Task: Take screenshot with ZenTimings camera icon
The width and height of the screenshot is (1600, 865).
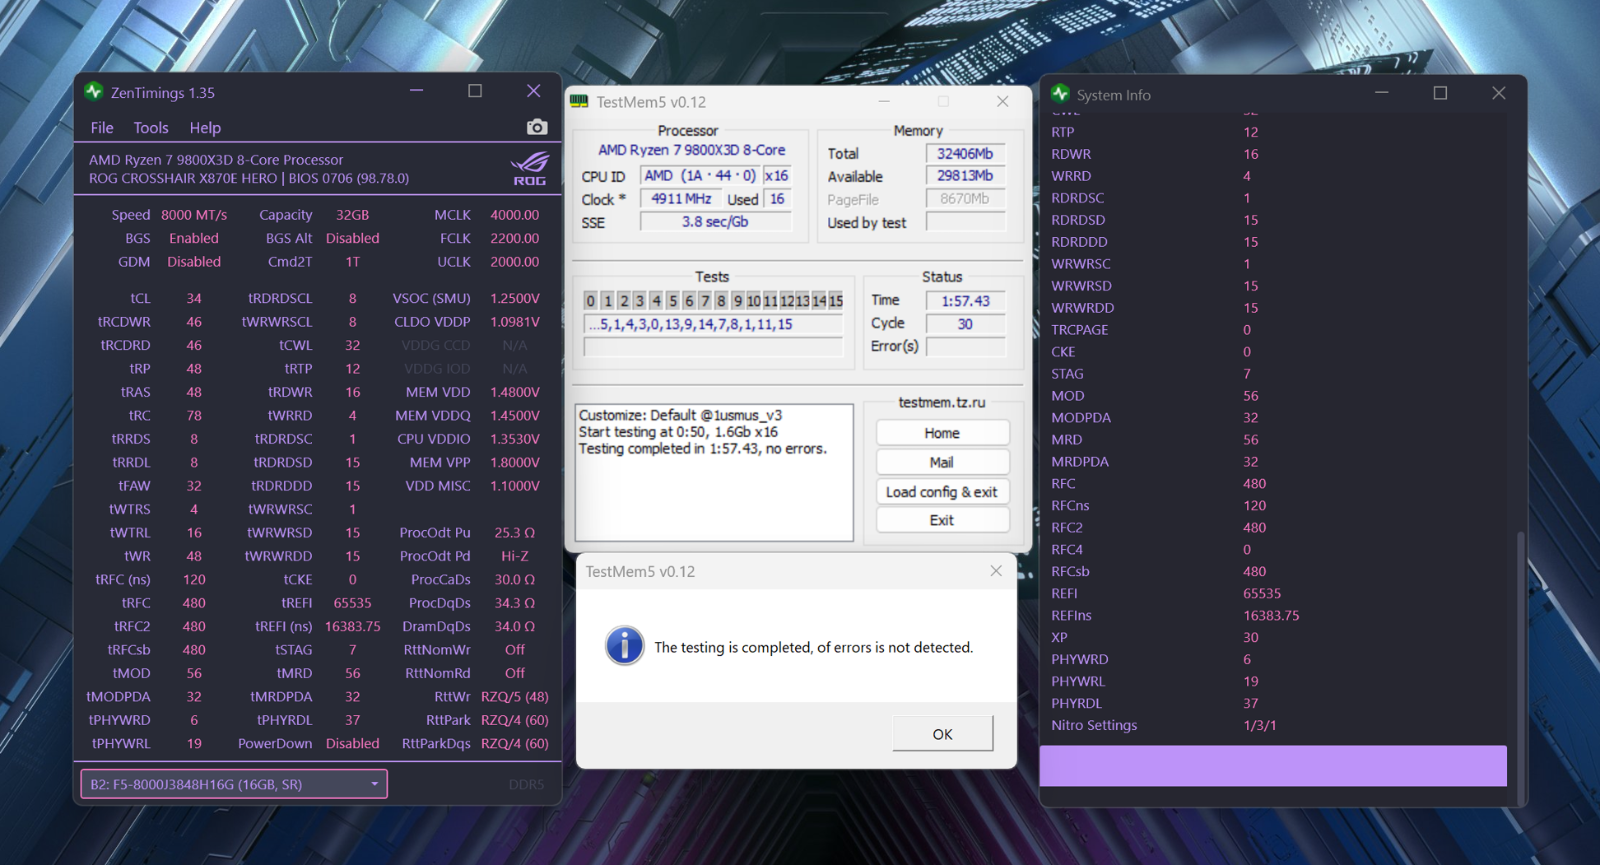Action: 537,127
